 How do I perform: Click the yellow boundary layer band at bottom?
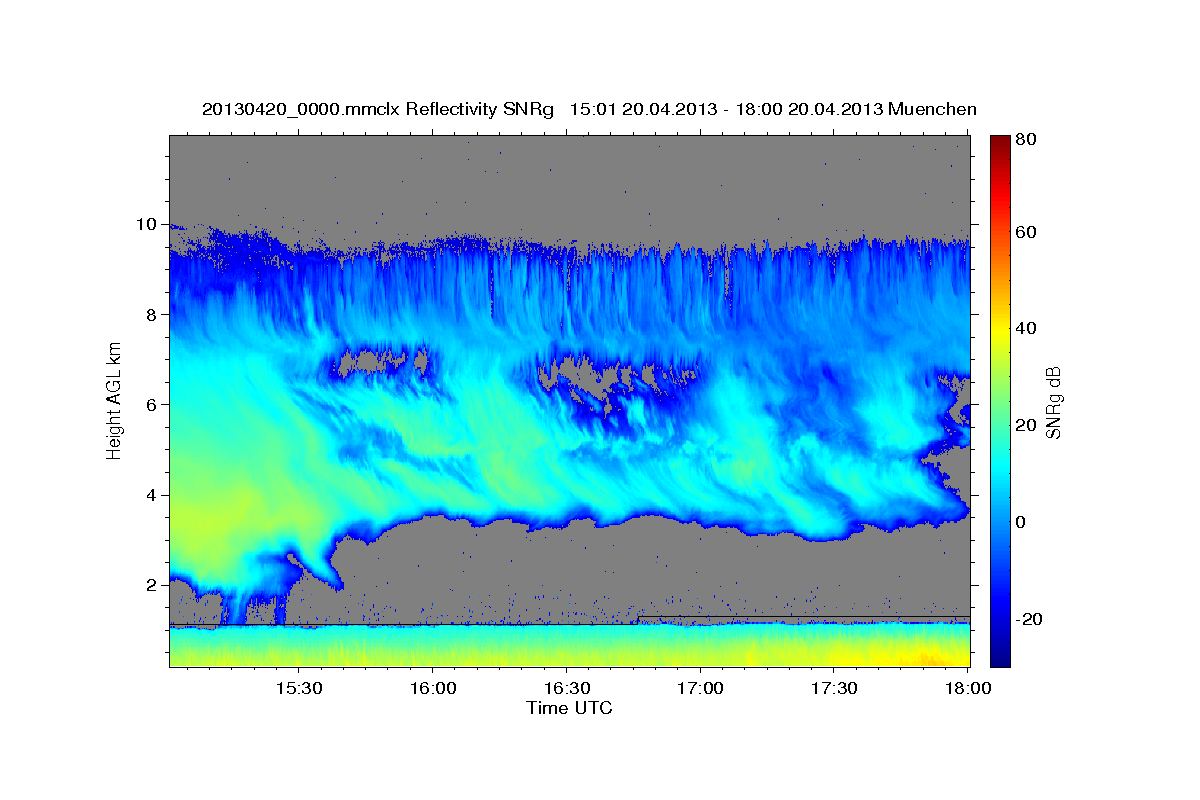[570, 653]
